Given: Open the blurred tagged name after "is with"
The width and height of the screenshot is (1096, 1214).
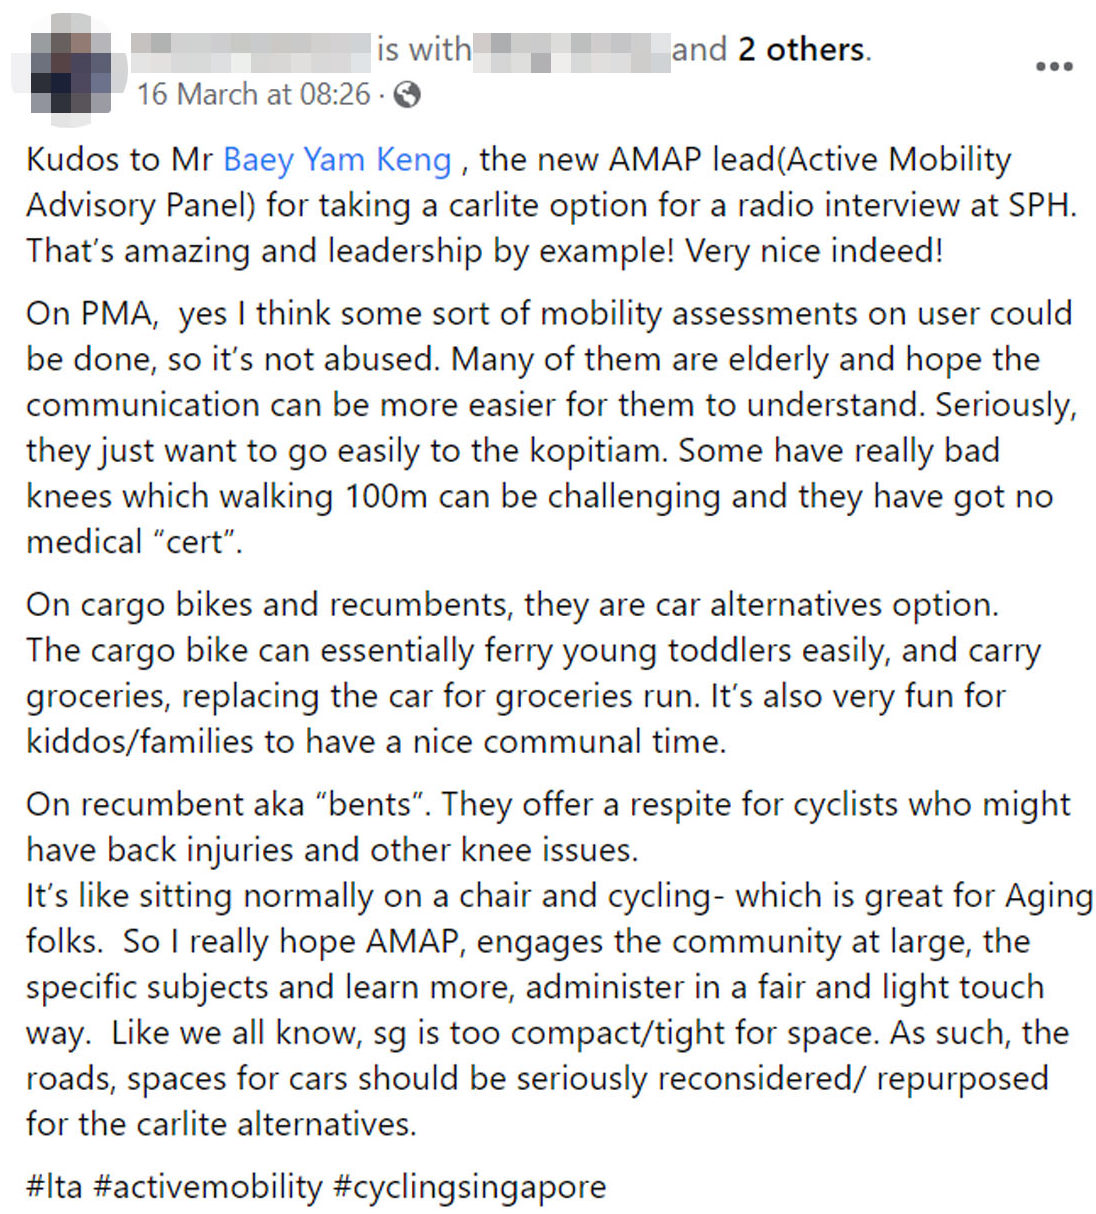Looking at the screenshot, I should click(x=570, y=50).
